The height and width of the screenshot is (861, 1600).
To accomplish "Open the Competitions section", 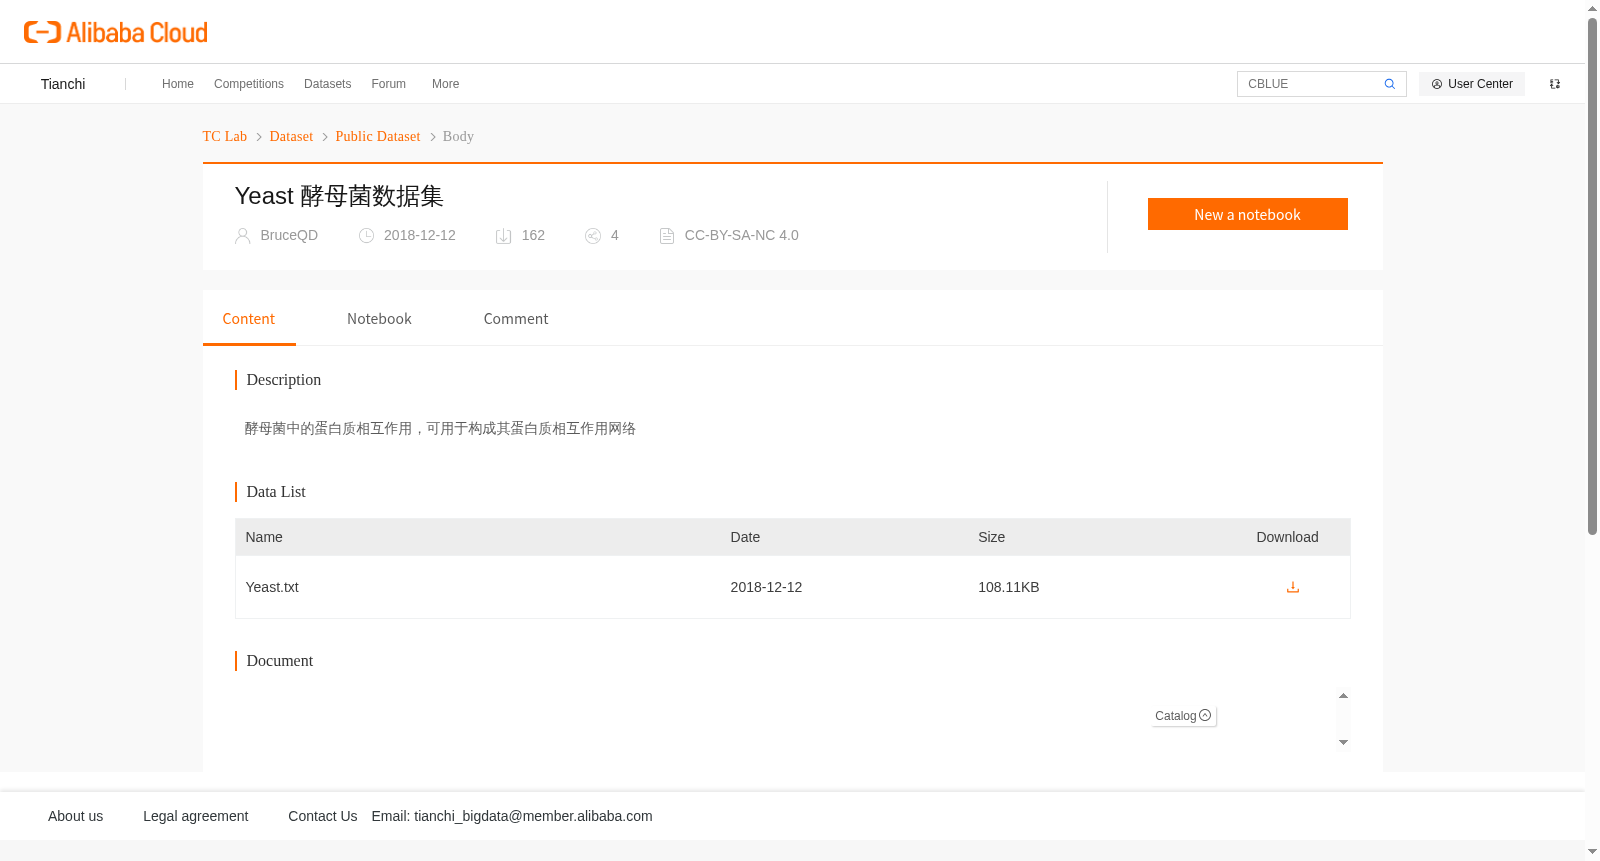I will tap(249, 84).
